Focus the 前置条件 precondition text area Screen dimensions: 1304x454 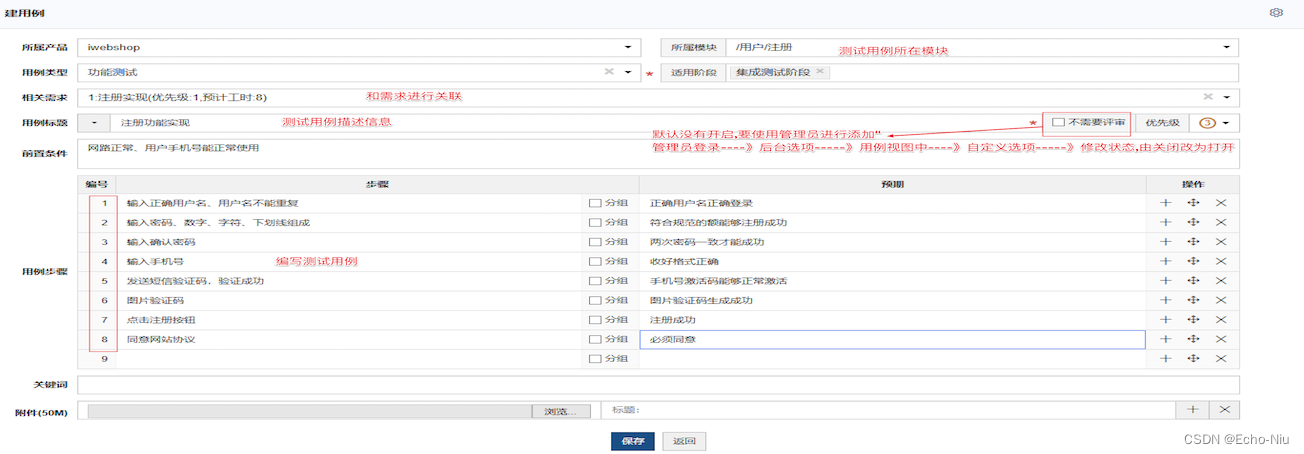(658, 154)
